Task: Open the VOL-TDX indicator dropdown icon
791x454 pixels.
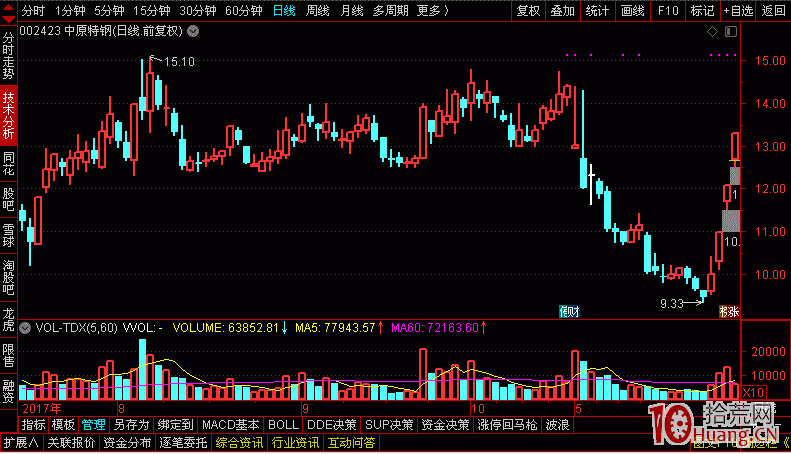Action: [x=25, y=328]
